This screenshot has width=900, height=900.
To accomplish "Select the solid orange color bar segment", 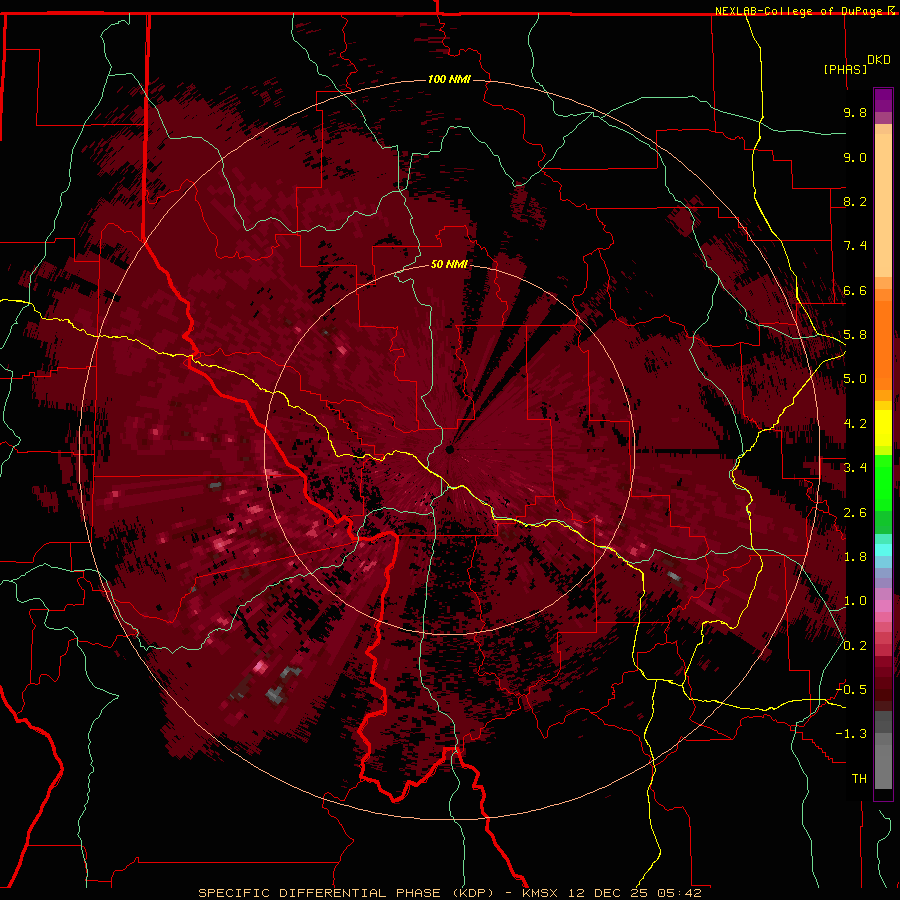I will (x=883, y=344).
